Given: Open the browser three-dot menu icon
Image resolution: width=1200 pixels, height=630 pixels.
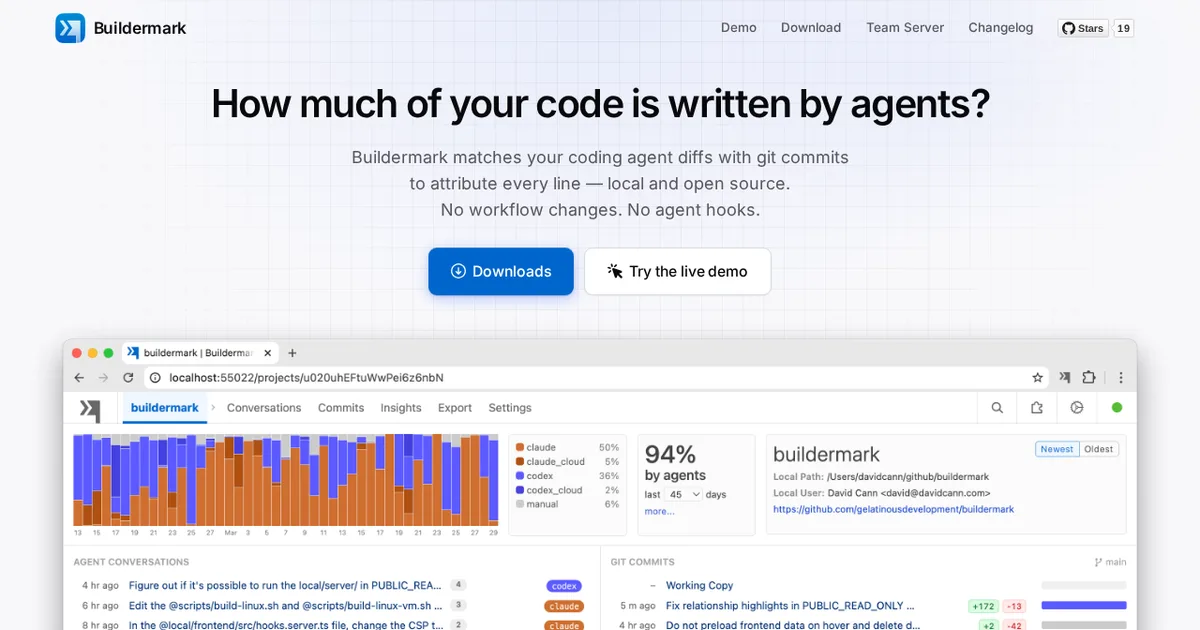Looking at the screenshot, I should coord(1121,378).
